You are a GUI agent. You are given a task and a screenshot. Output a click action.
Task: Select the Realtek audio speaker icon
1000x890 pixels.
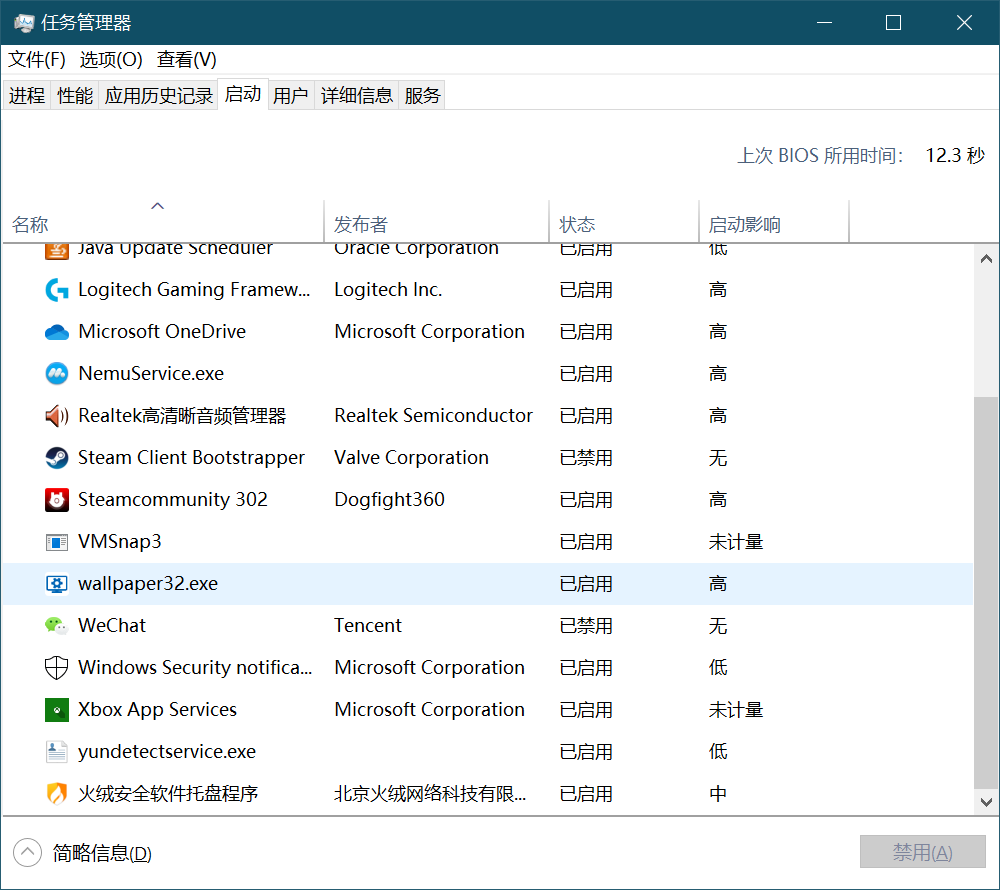[57, 416]
